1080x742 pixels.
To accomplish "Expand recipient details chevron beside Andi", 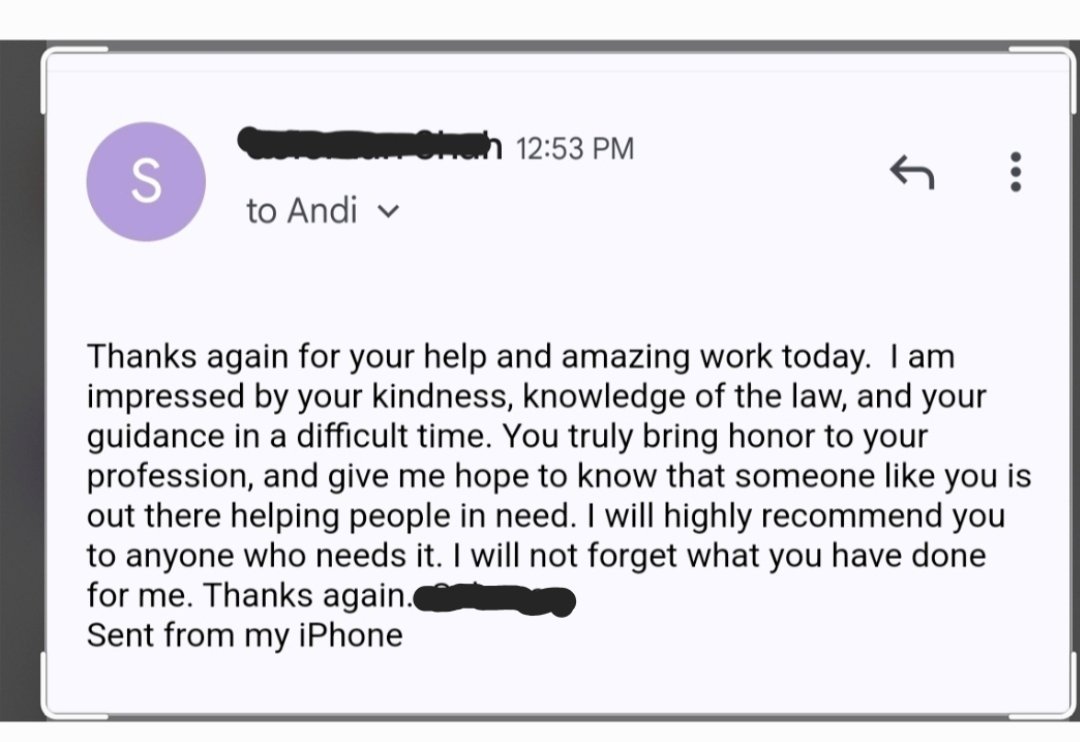I will [389, 211].
